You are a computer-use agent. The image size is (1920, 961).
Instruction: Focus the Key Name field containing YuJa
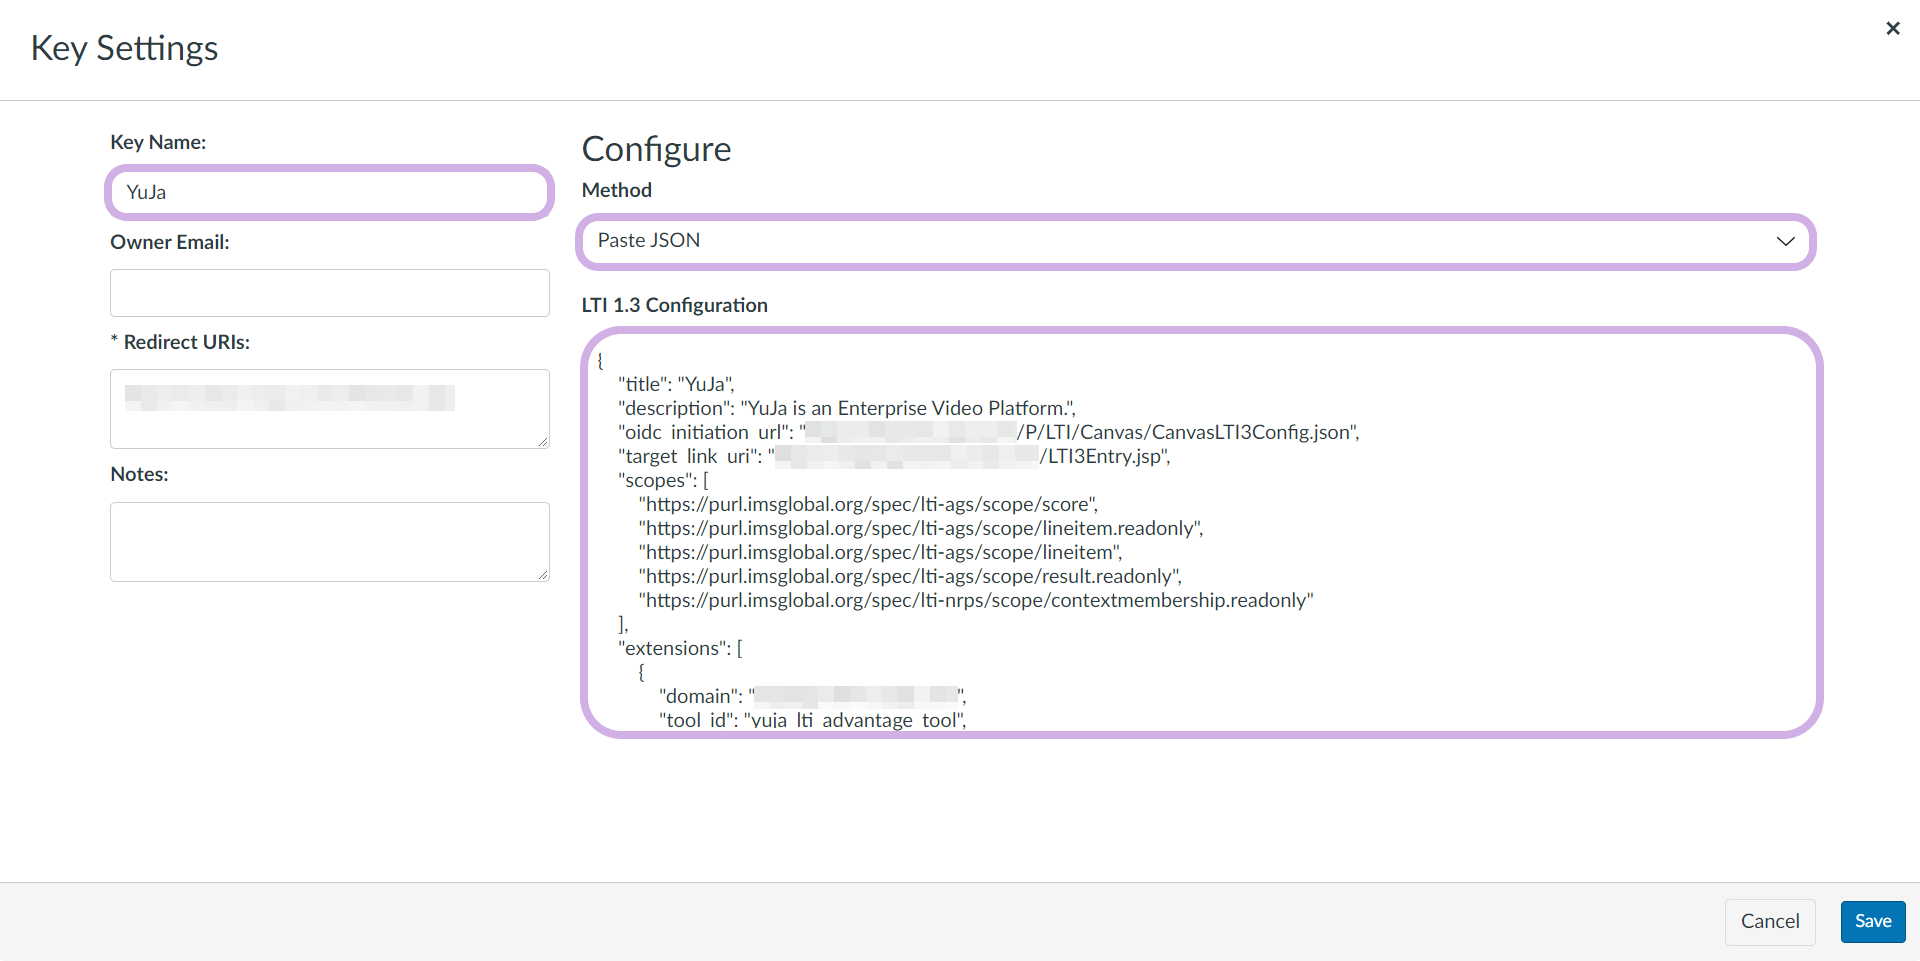(329, 192)
